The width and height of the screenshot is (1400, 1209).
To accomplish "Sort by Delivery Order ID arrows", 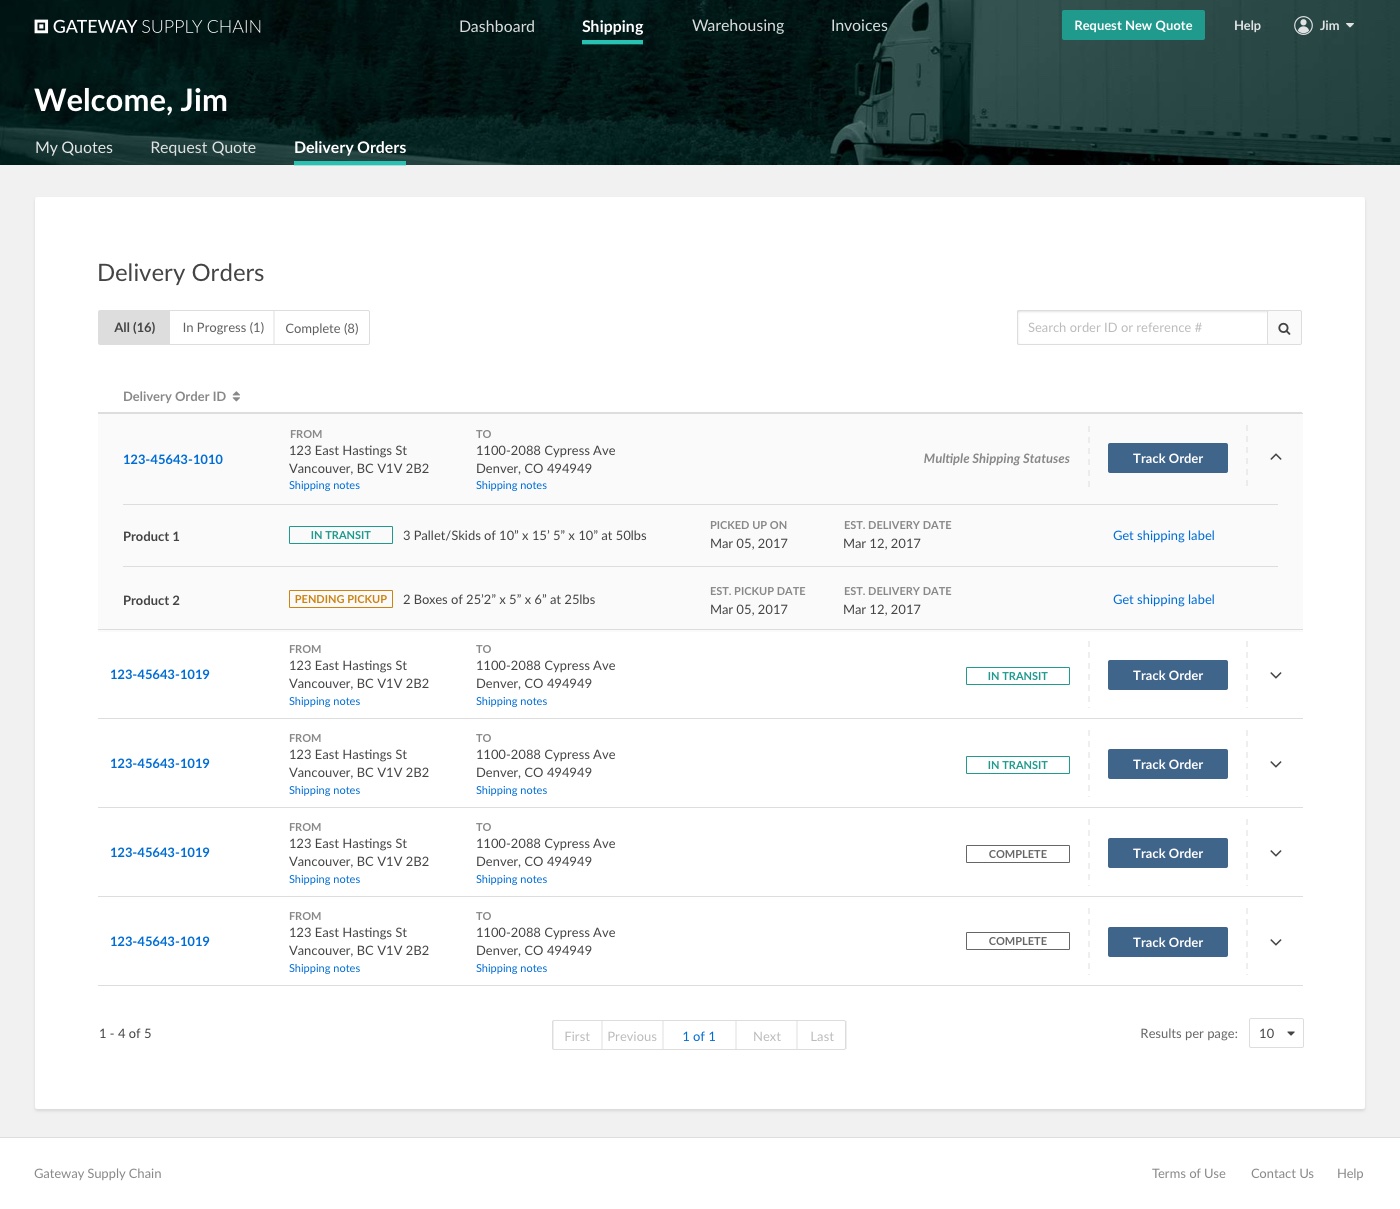I will coord(236,397).
